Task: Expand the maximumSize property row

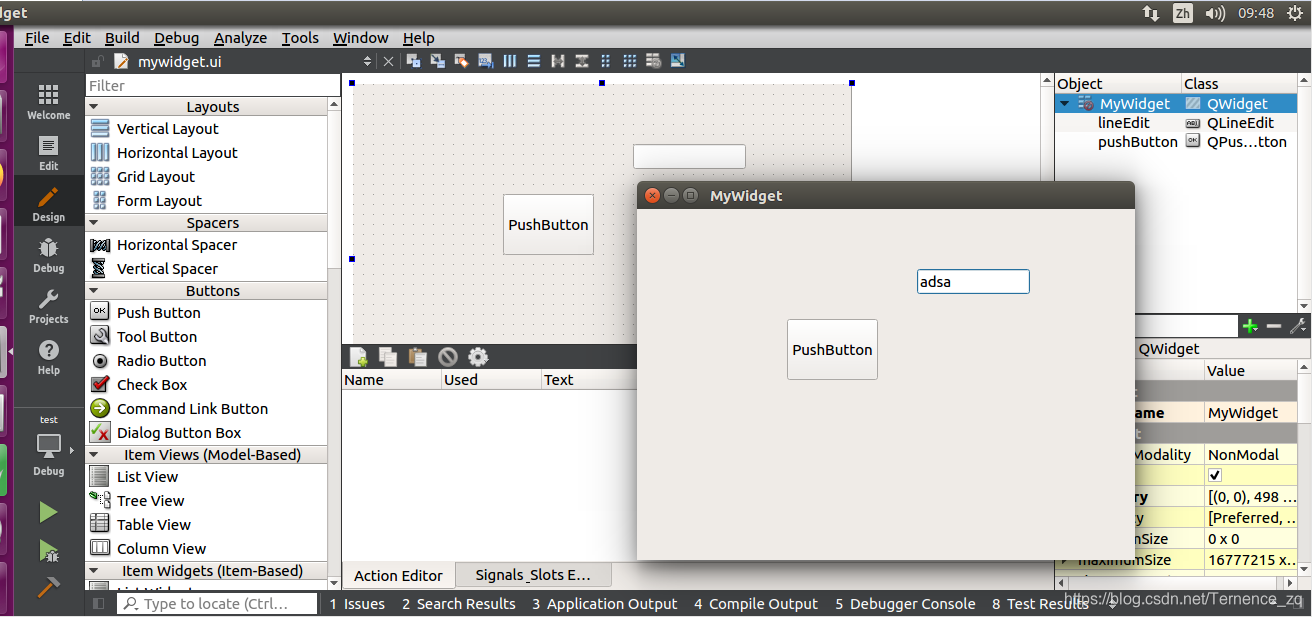Action: pyautogui.click(x=1064, y=560)
